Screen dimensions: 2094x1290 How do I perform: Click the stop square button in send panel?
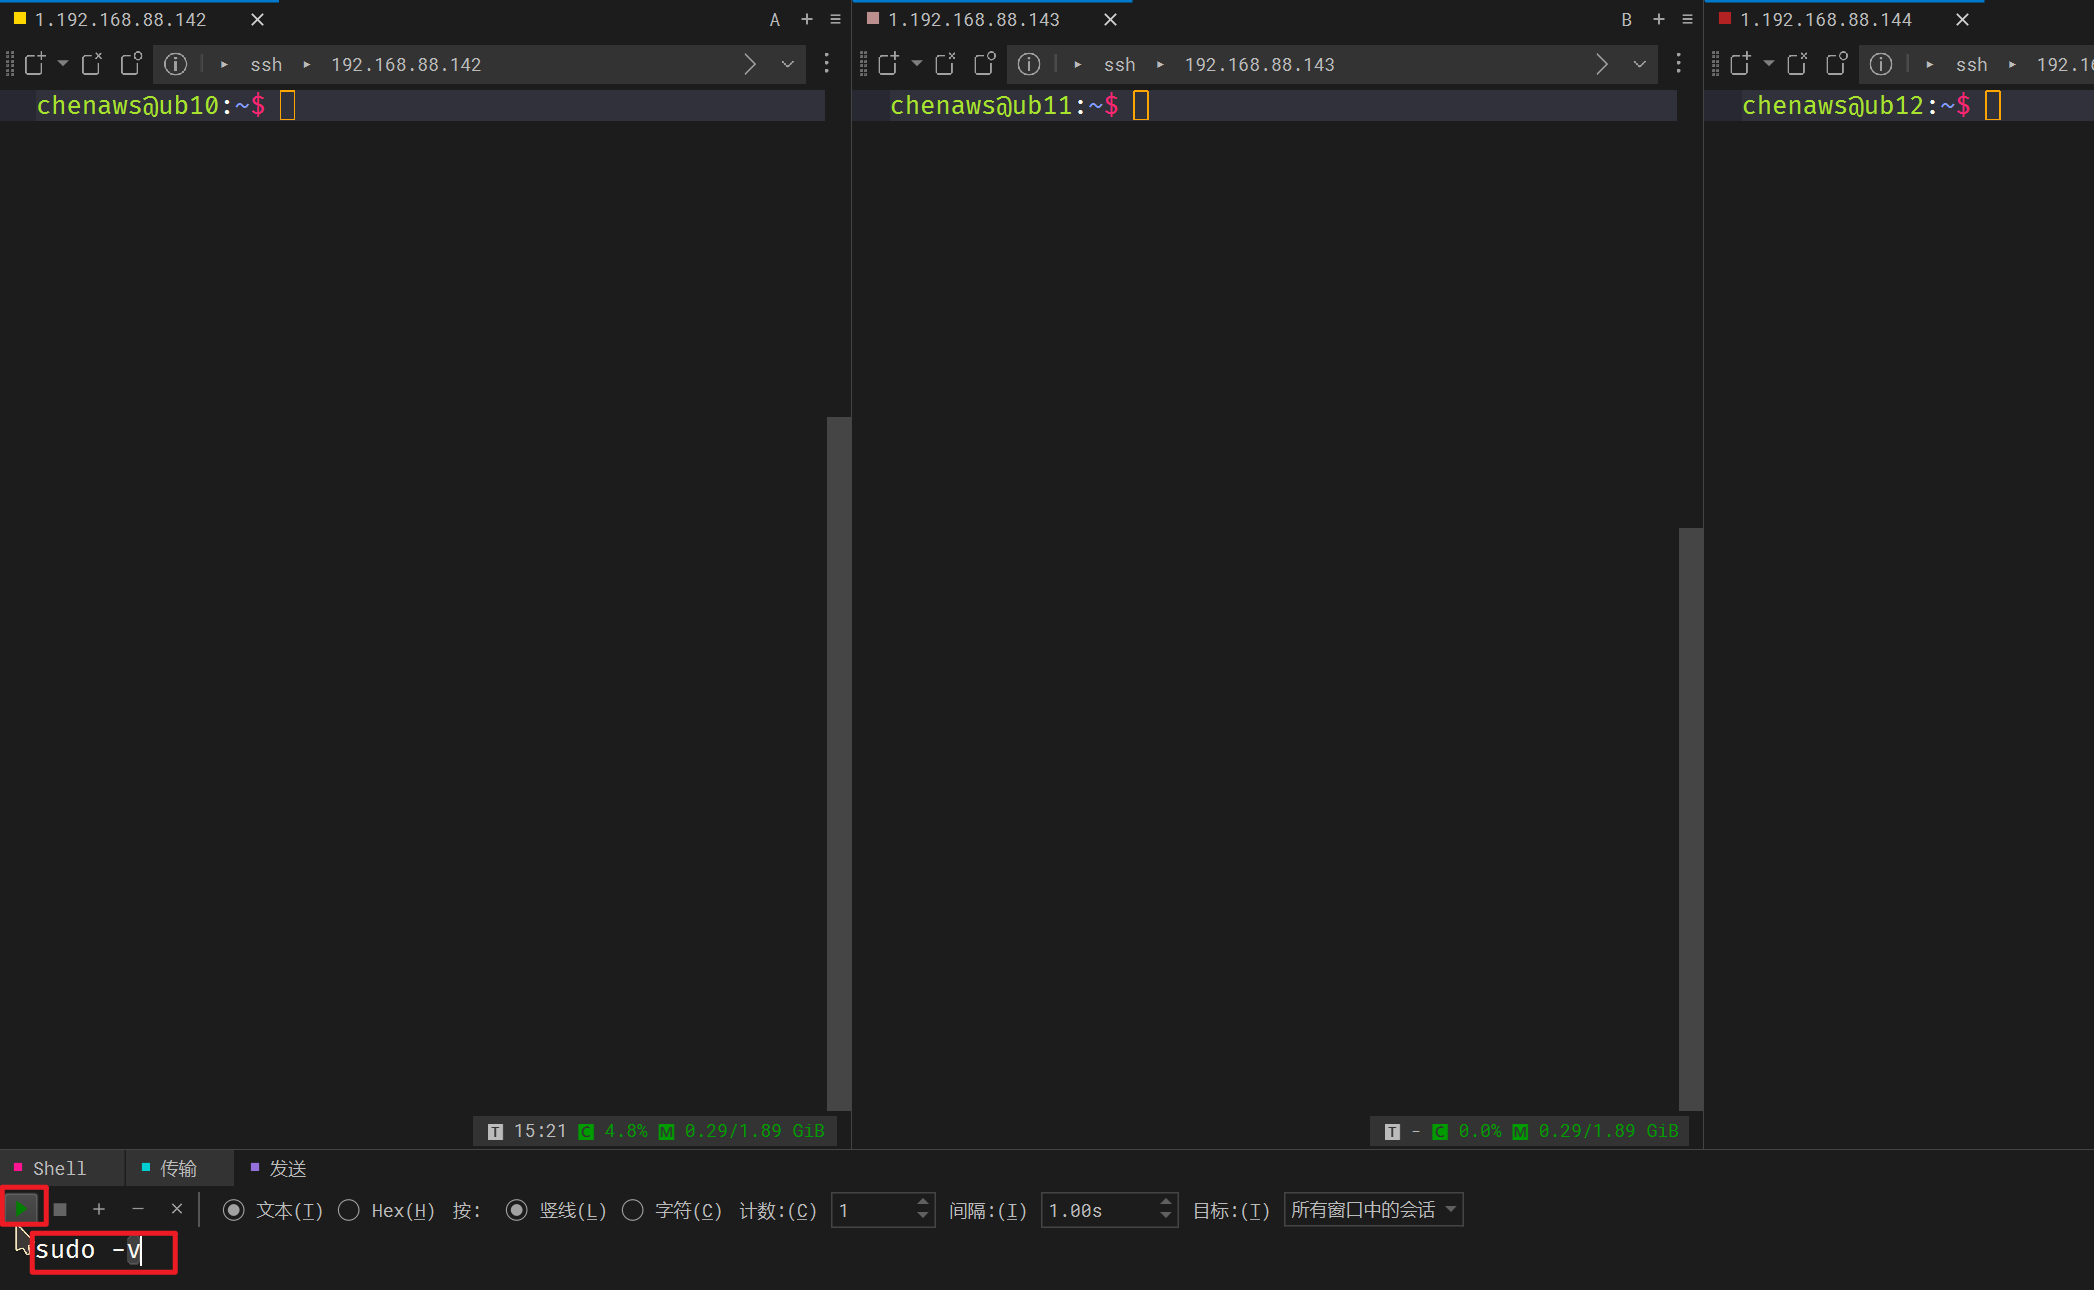(60, 1210)
